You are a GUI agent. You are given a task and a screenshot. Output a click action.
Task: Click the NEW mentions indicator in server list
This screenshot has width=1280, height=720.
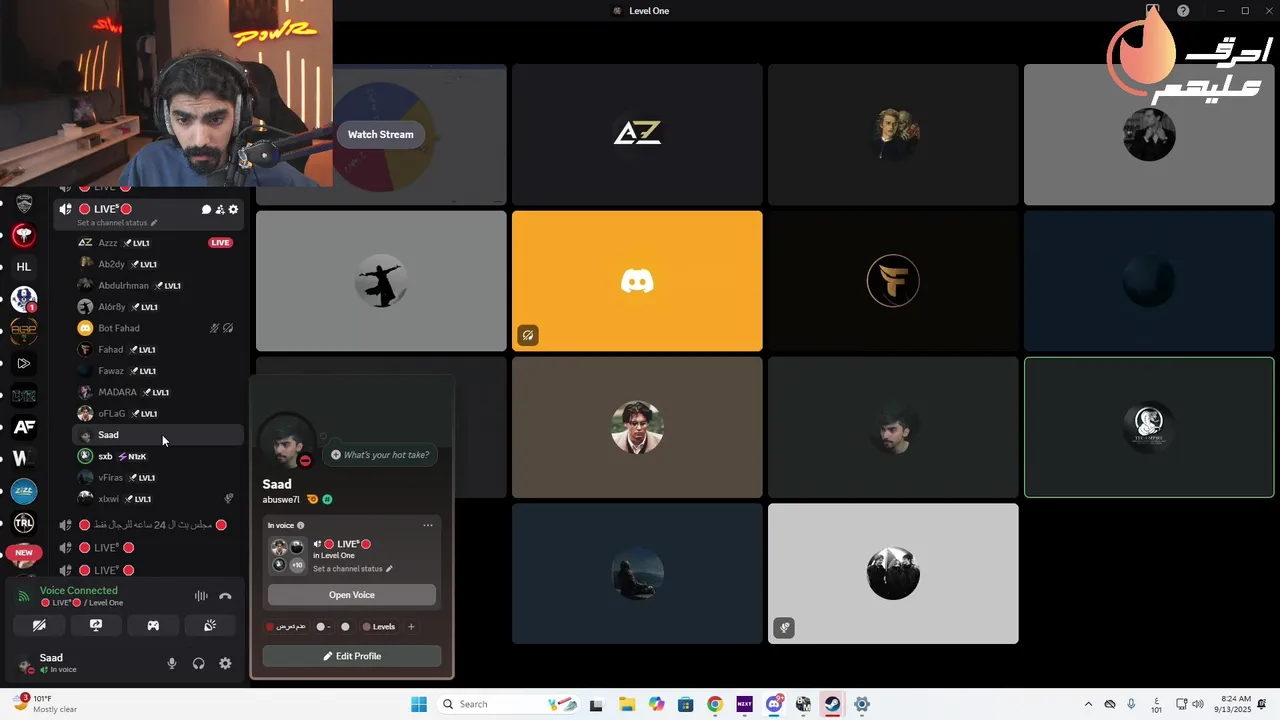(x=24, y=552)
